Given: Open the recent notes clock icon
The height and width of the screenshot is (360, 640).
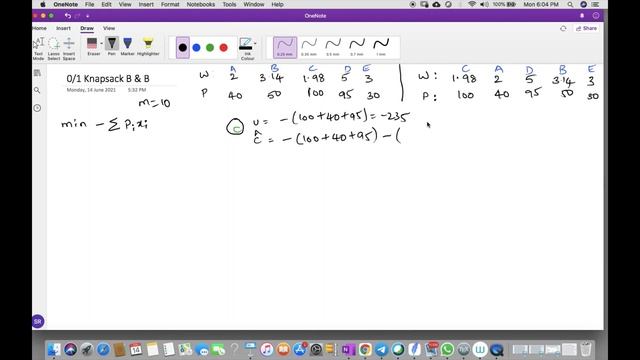Looking at the screenshot, I should (x=37, y=108).
